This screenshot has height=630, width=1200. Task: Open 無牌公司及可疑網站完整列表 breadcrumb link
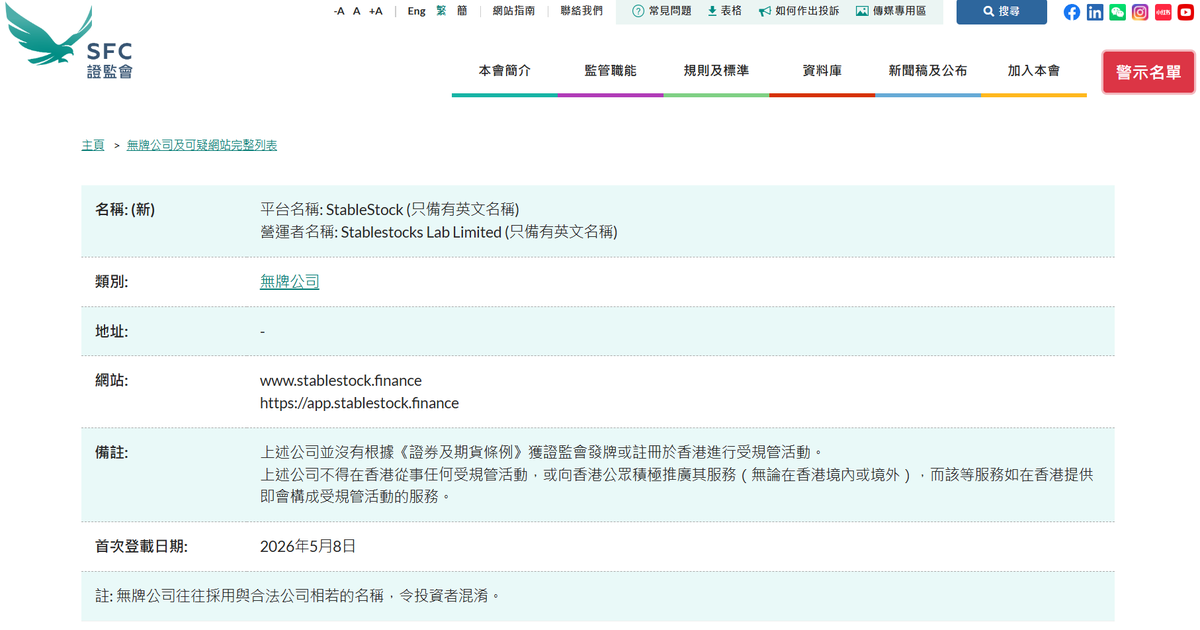tap(202, 145)
